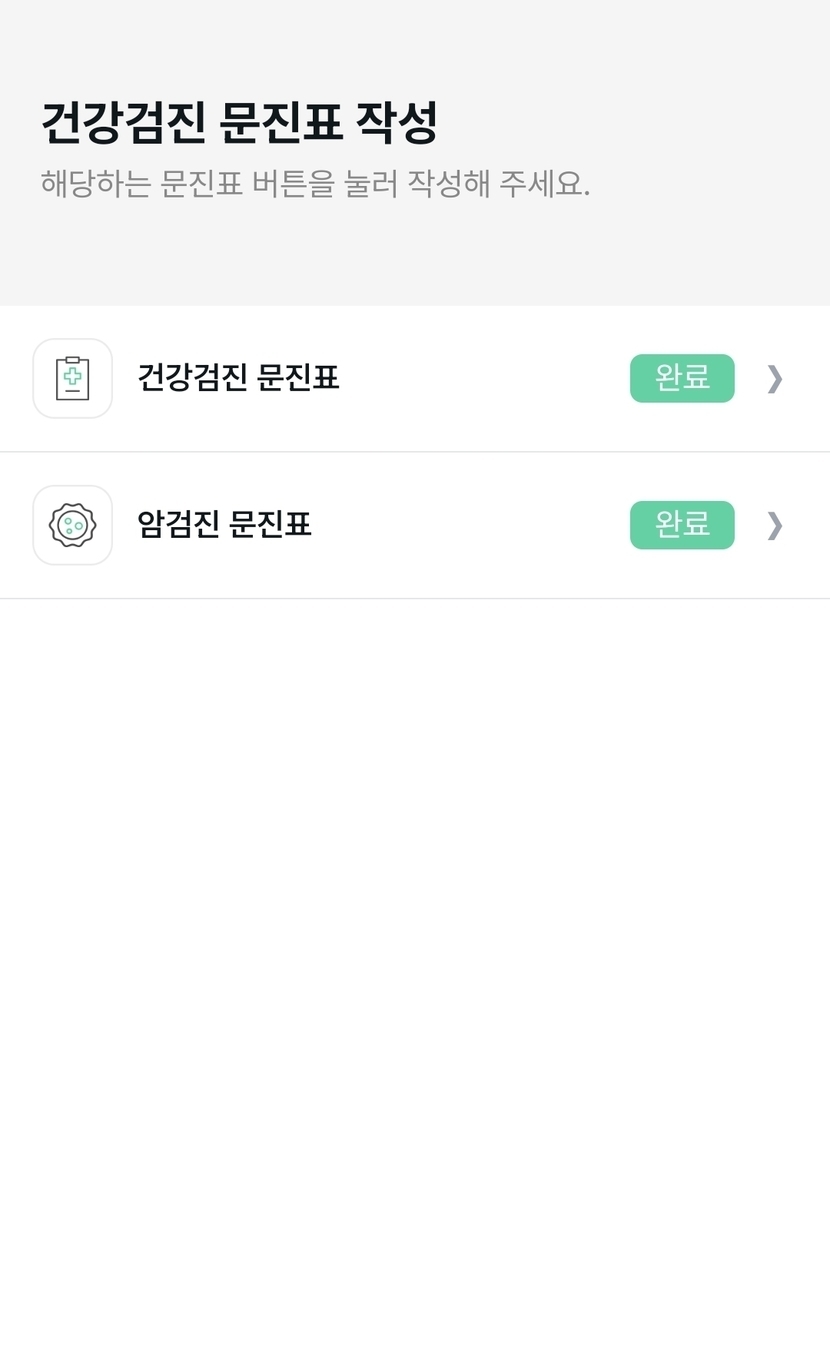Click the small circles inside the cell icon
This screenshot has width=830, height=1370.
[x=72, y=525]
